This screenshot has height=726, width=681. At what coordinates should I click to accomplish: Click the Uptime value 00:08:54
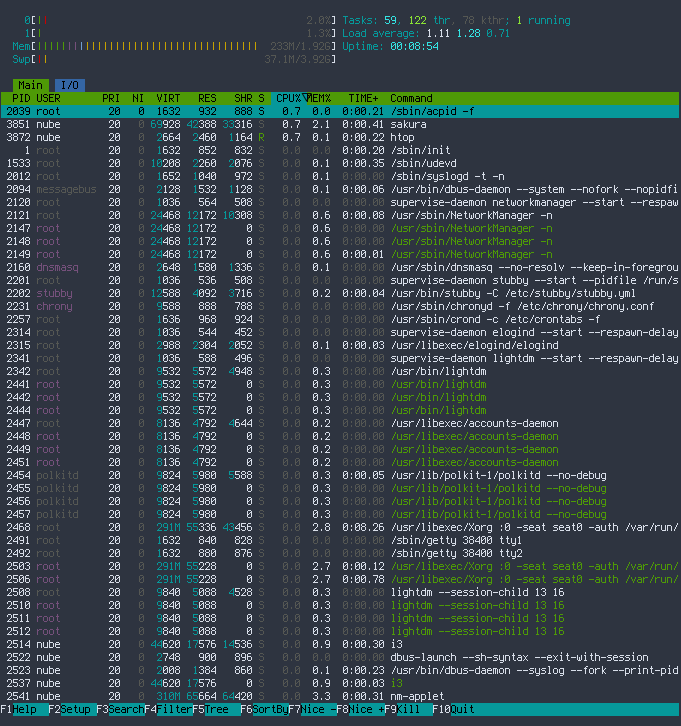click(414, 46)
